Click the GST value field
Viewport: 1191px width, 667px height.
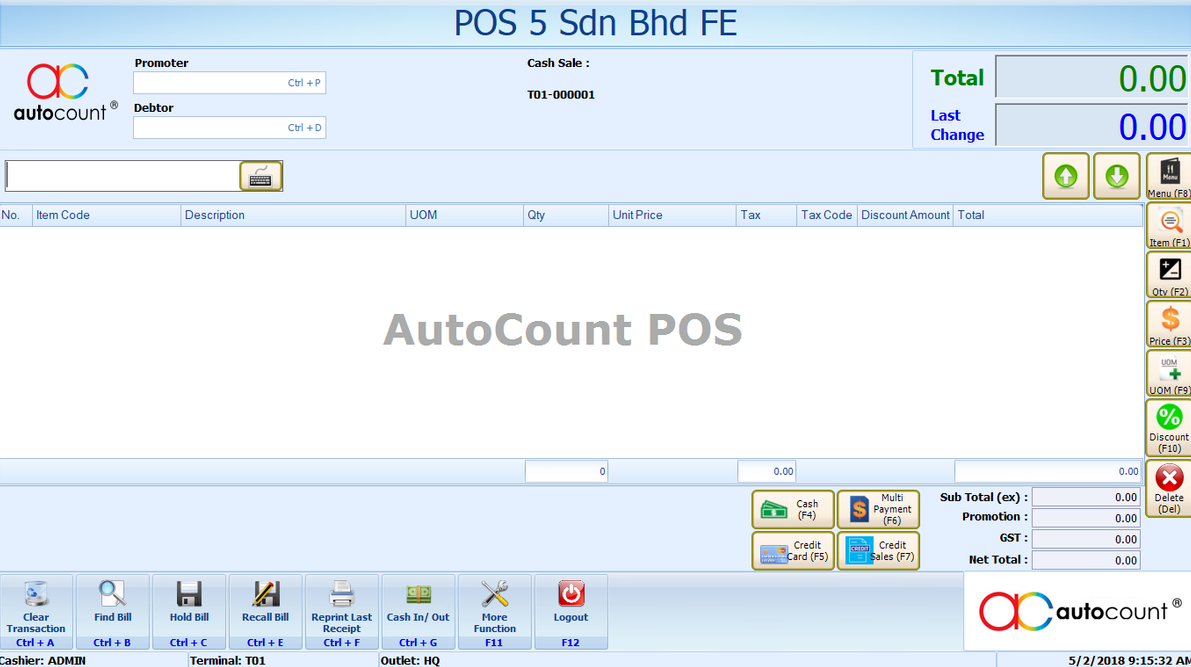point(1086,539)
